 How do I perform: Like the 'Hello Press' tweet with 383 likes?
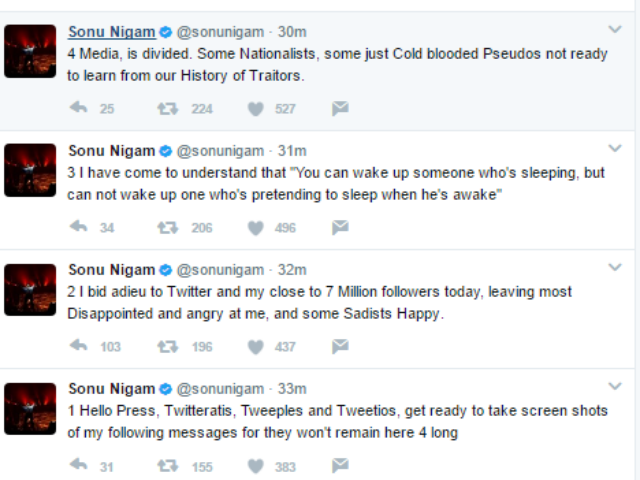(x=256, y=466)
